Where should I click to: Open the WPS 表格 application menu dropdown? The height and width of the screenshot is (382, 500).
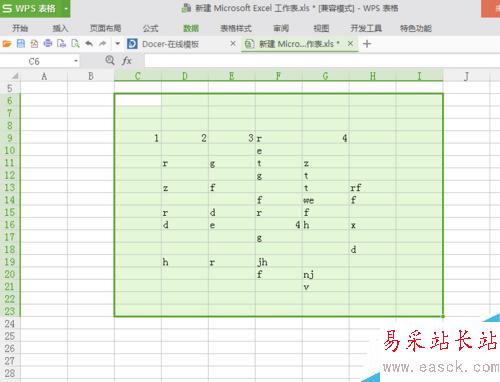click(x=66, y=8)
